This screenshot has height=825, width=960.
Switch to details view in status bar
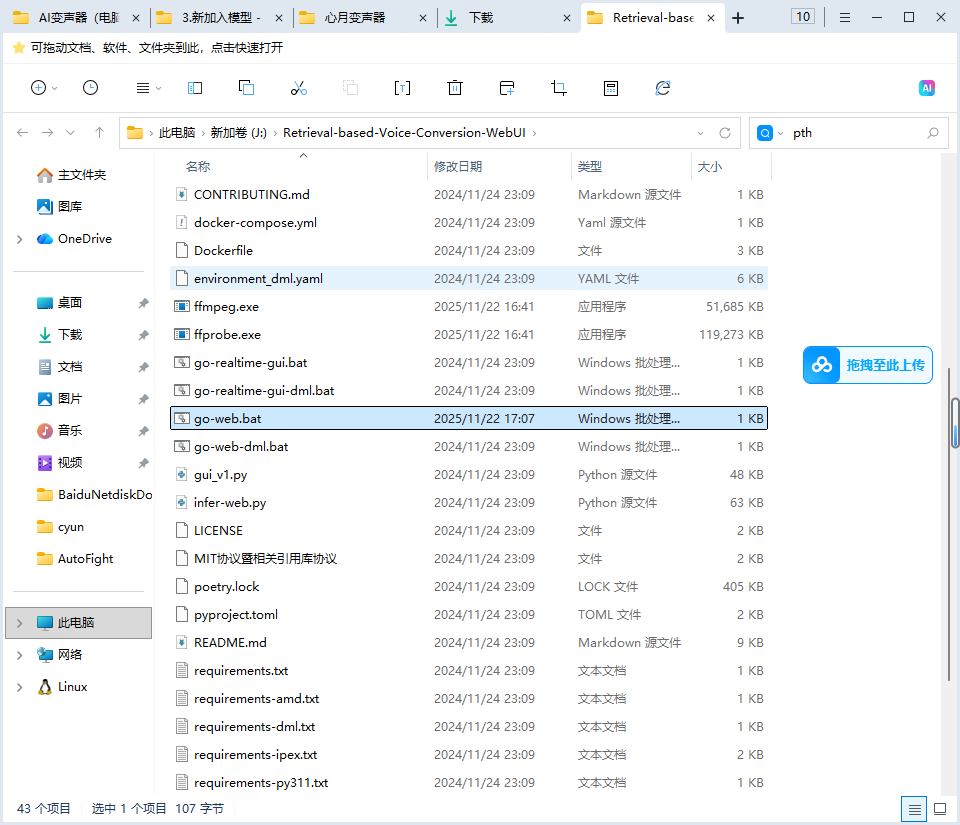(x=914, y=810)
